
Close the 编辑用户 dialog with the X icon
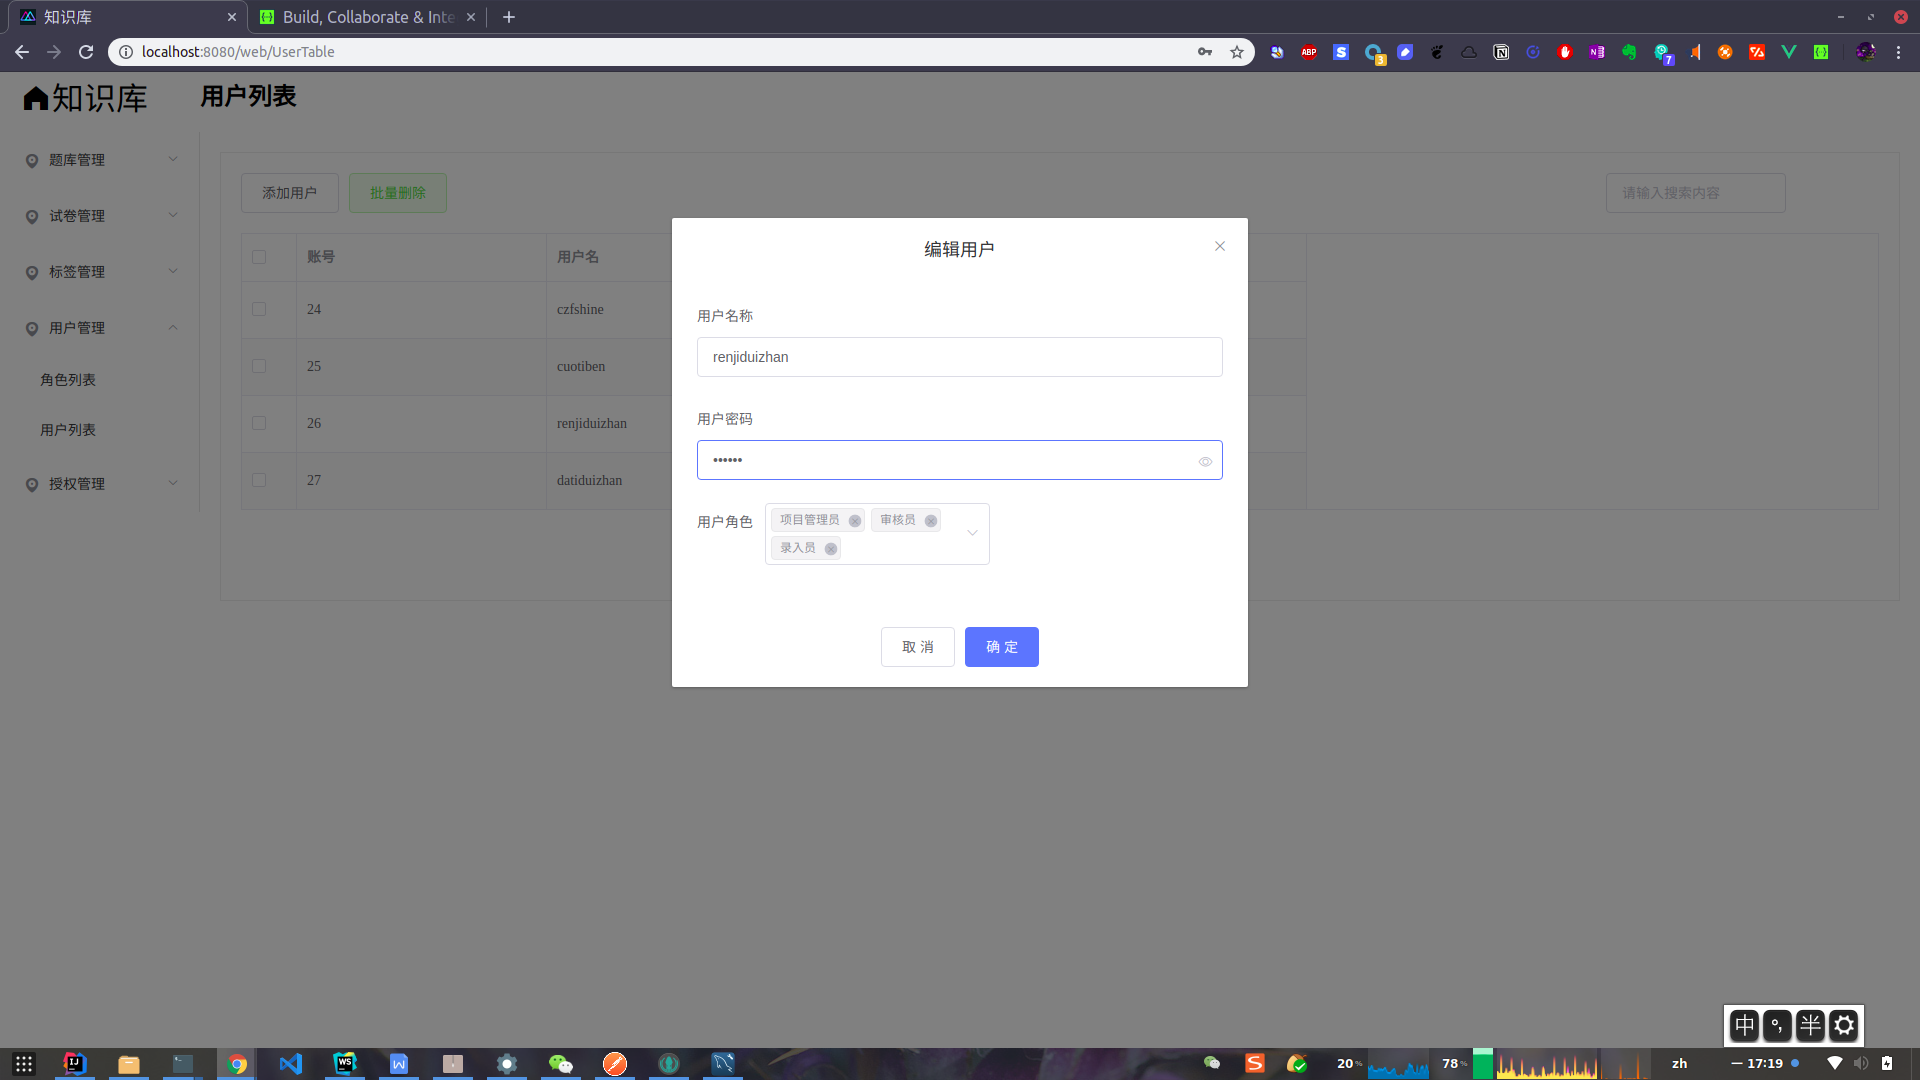[x=1219, y=246]
